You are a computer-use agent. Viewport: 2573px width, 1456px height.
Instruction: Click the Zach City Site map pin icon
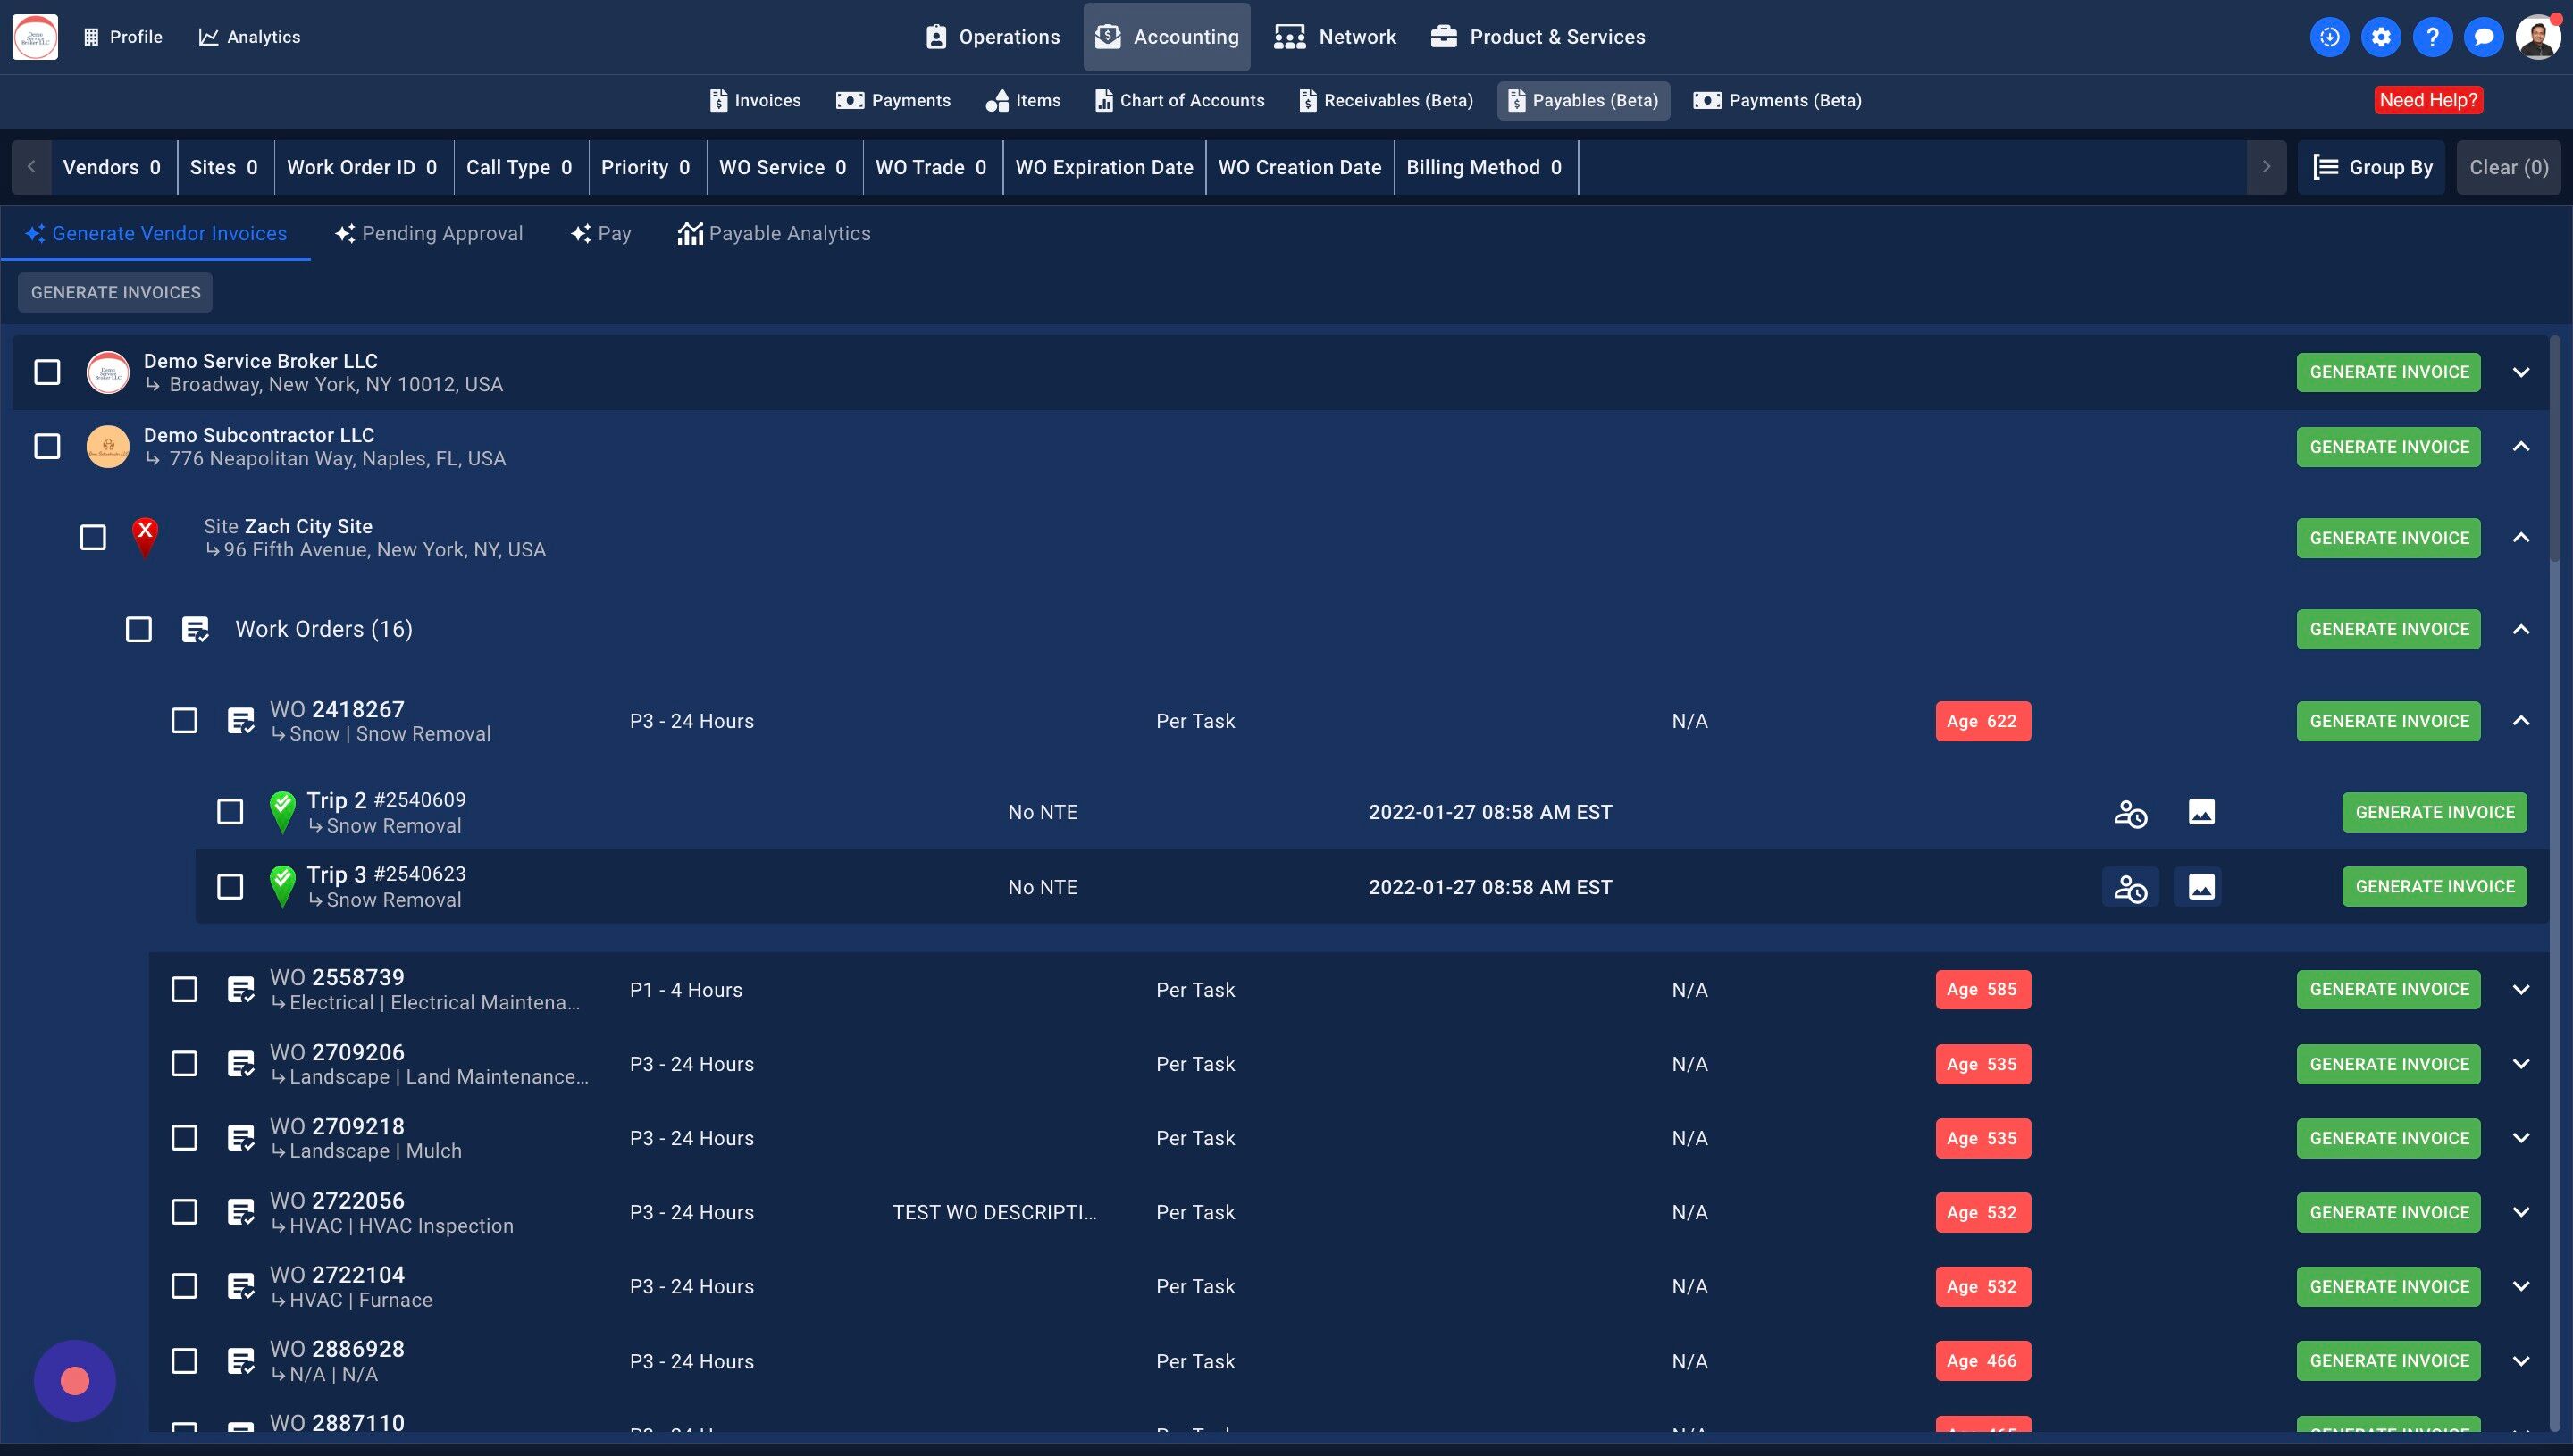click(x=145, y=537)
